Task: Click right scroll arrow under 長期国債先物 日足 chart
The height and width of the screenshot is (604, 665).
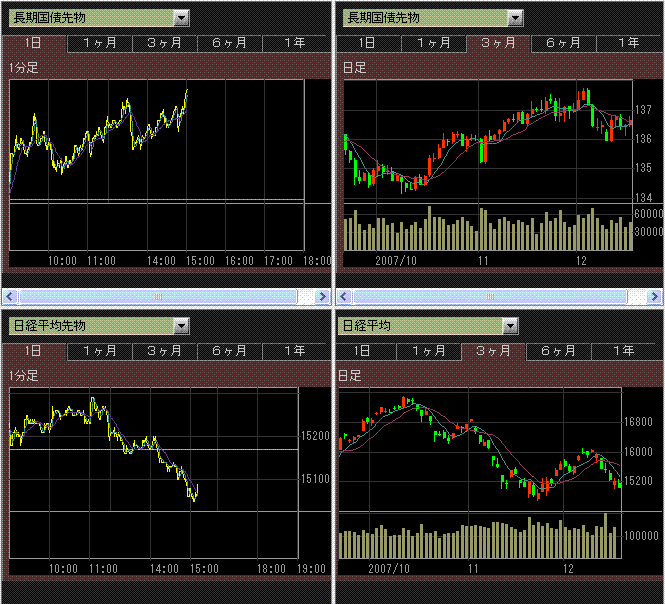Action: [655, 296]
